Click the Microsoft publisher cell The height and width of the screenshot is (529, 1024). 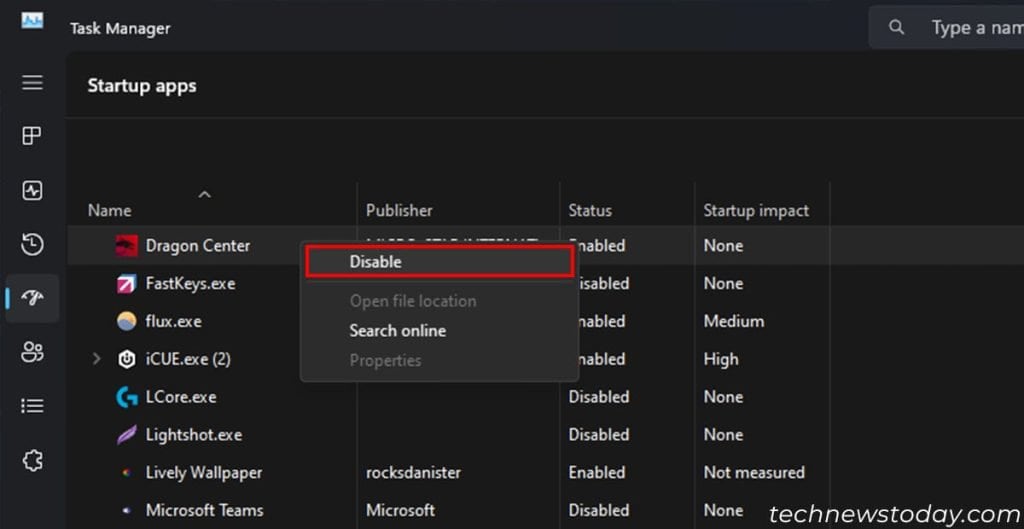(x=400, y=510)
